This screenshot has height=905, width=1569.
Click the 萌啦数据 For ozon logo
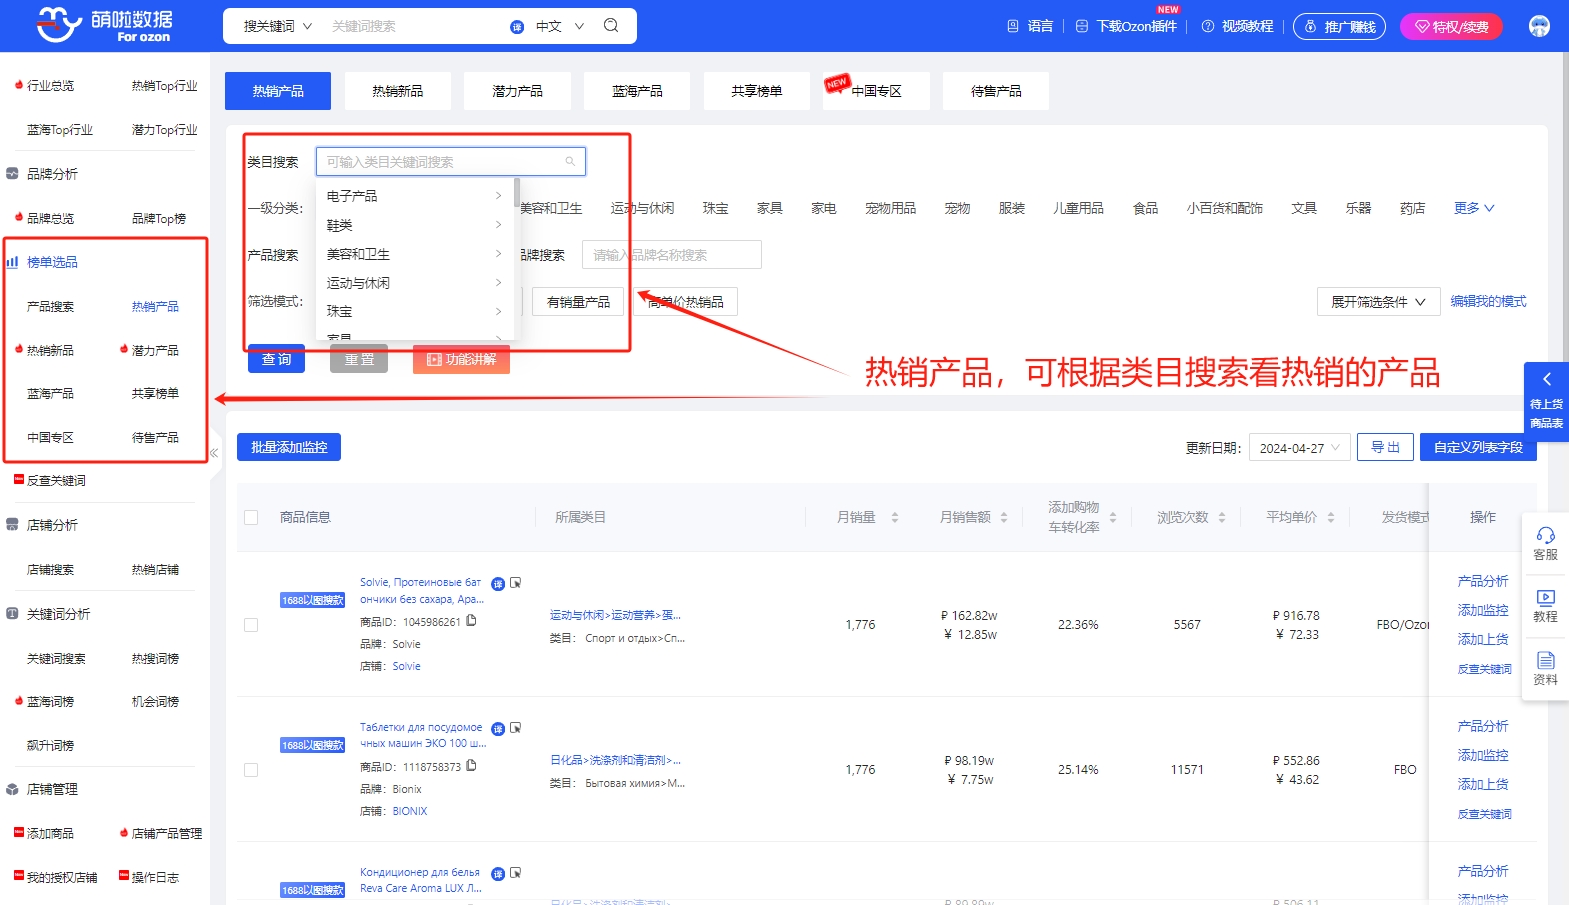point(103,25)
